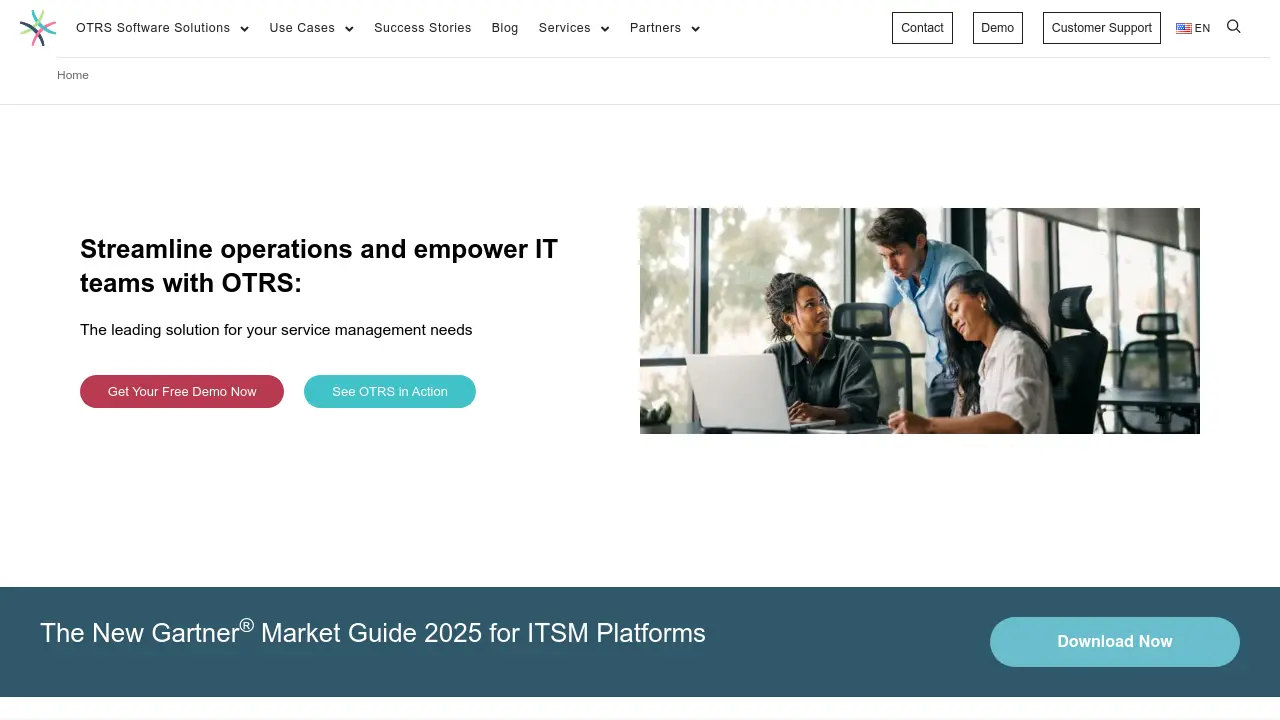Click the Streamline operations headline

point(318,265)
